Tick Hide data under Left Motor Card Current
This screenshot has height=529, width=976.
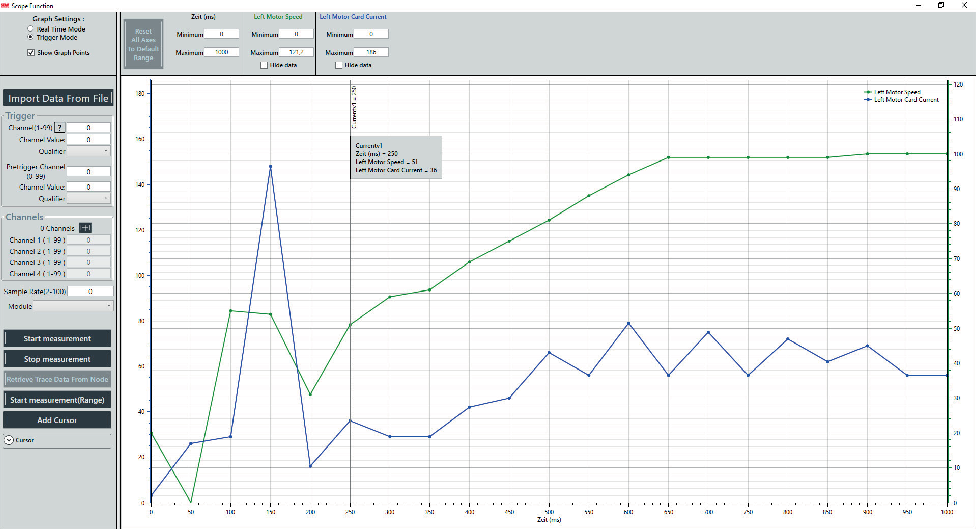(x=338, y=65)
